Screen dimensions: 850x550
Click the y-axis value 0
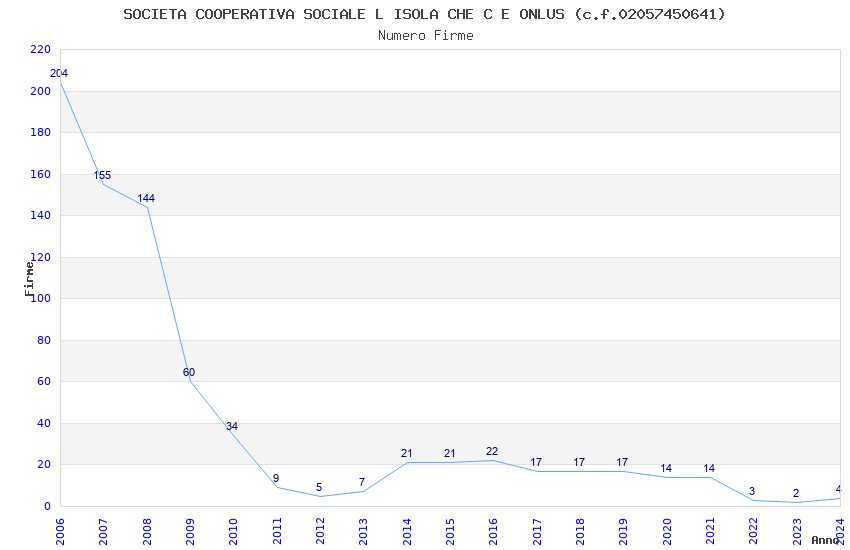(x=47, y=506)
